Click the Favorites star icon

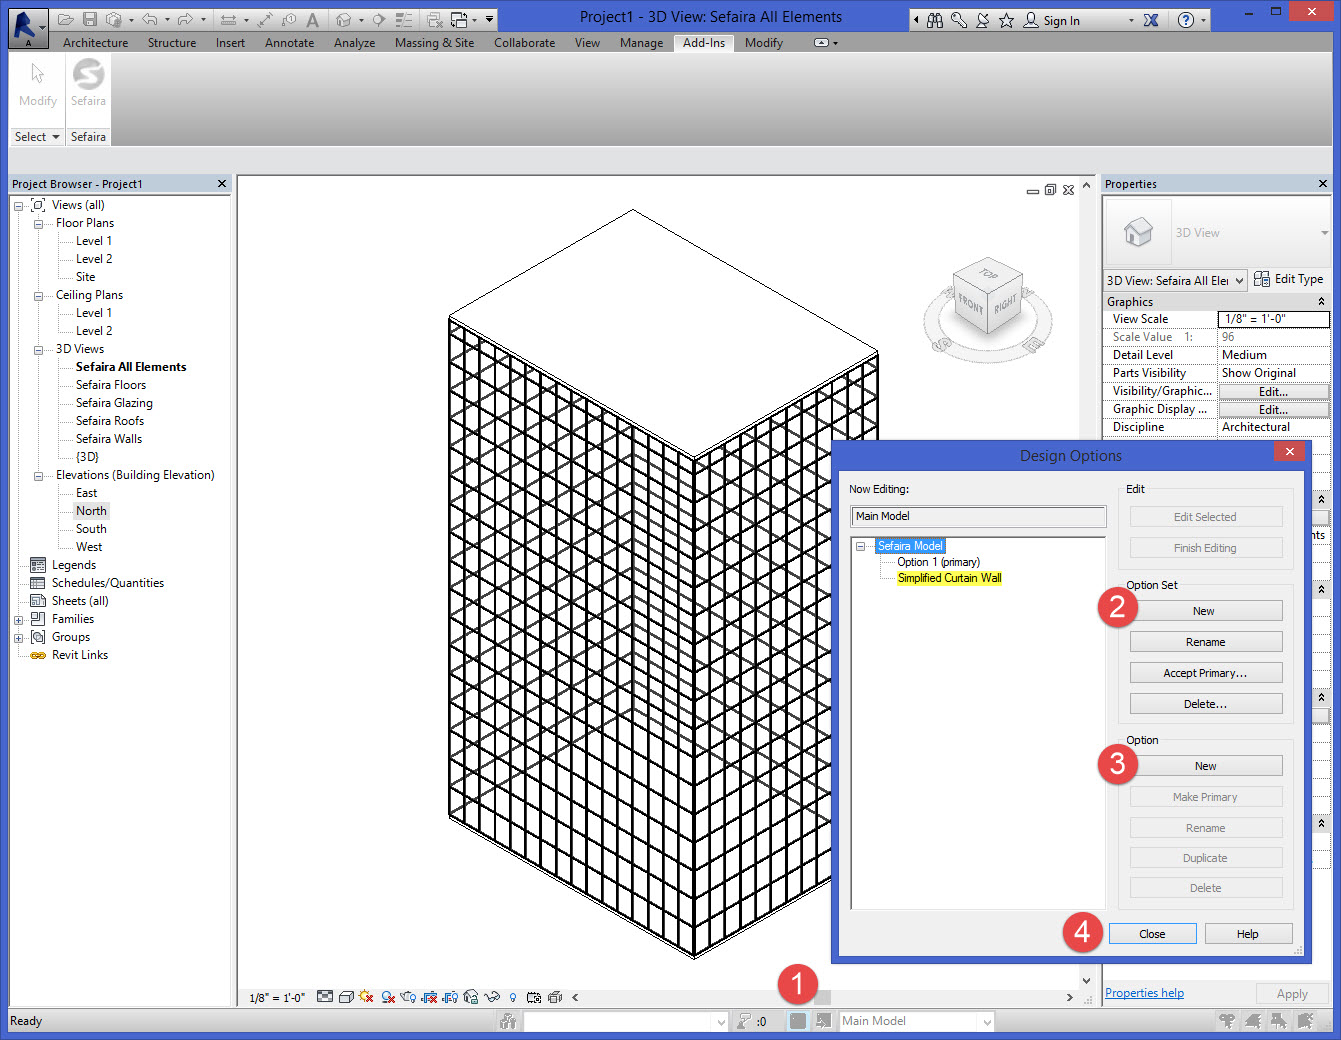(x=1006, y=20)
